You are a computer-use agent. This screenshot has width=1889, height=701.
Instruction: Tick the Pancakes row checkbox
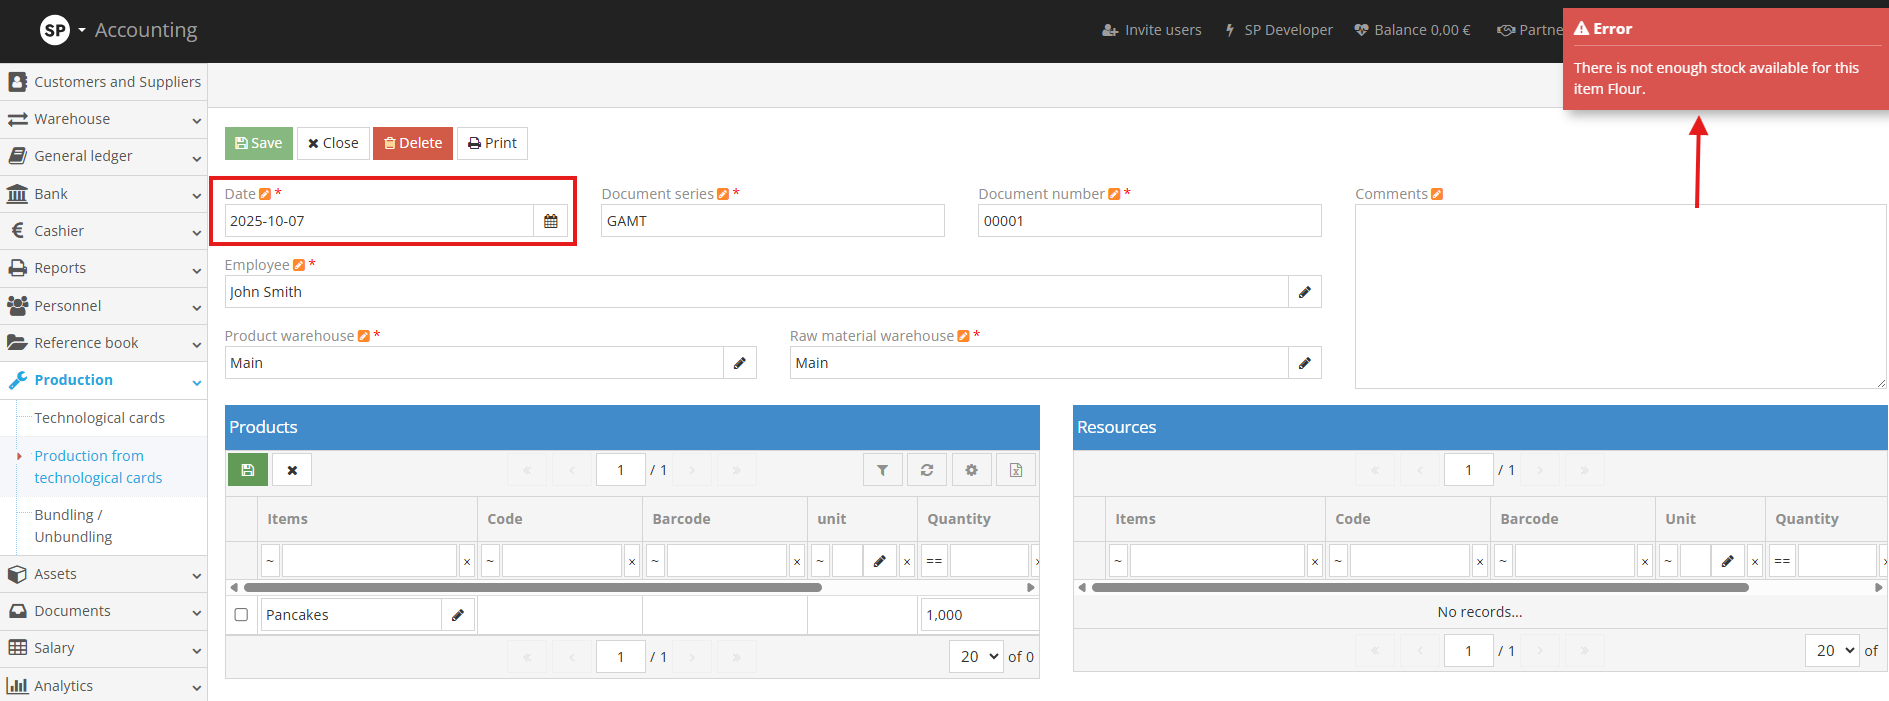click(241, 615)
